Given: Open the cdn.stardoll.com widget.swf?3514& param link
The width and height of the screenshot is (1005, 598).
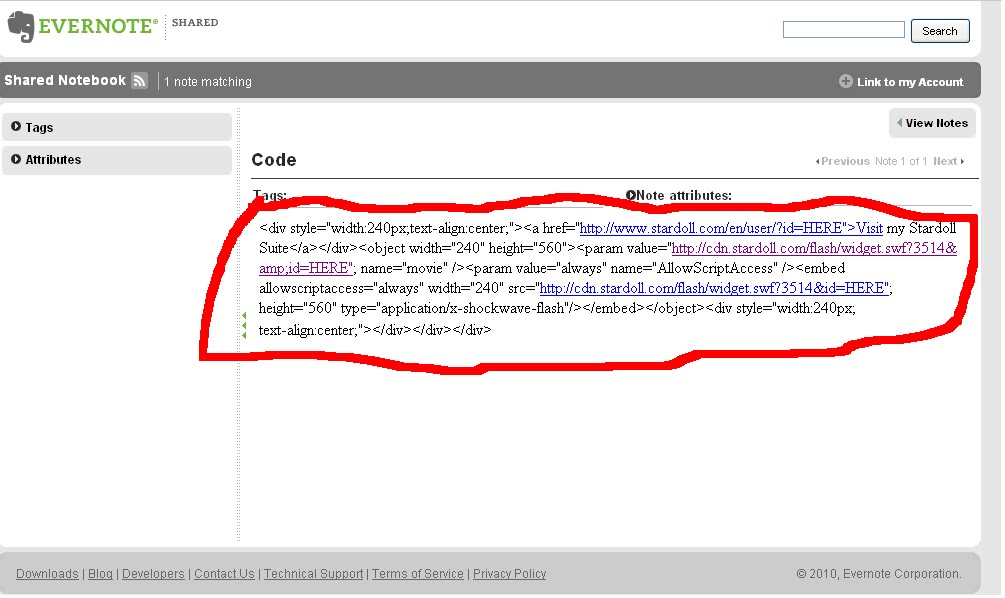Looking at the screenshot, I should pos(814,248).
